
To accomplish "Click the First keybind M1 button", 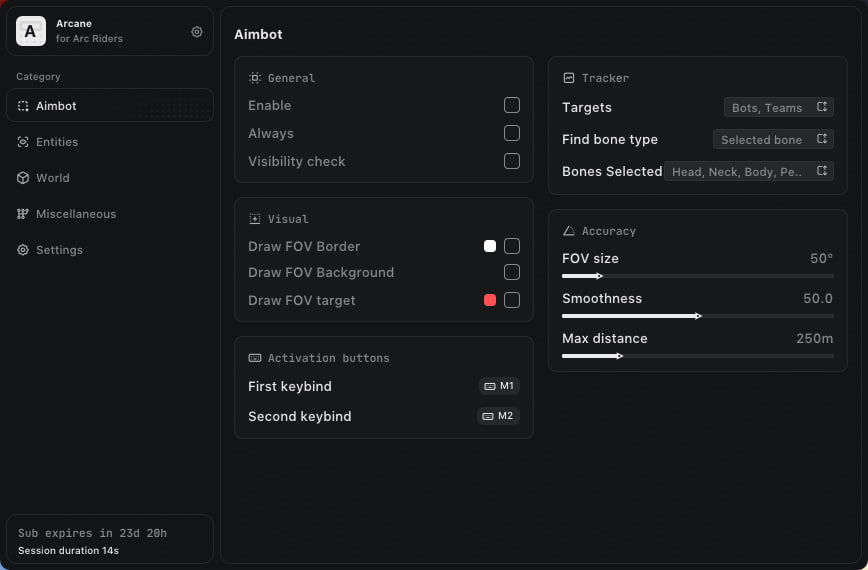I will [x=499, y=386].
